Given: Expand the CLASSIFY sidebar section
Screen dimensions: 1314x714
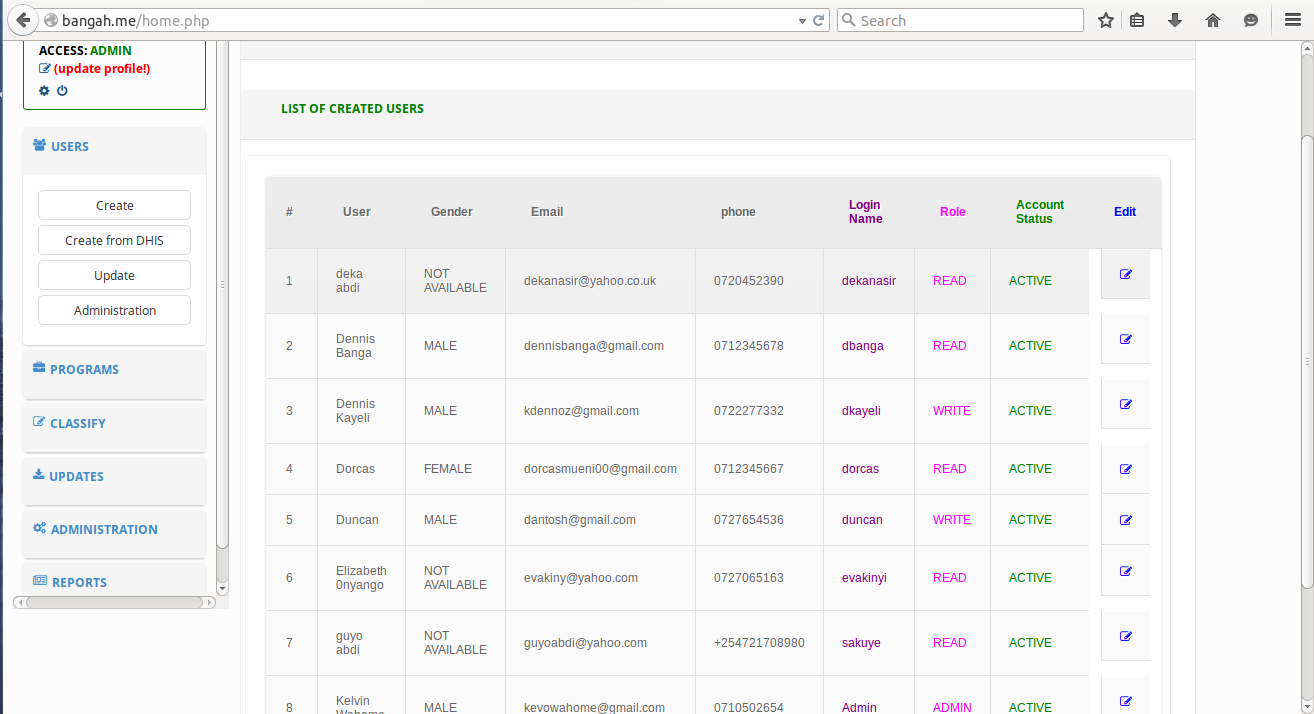Looking at the screenshot, I should coord(114,424).
